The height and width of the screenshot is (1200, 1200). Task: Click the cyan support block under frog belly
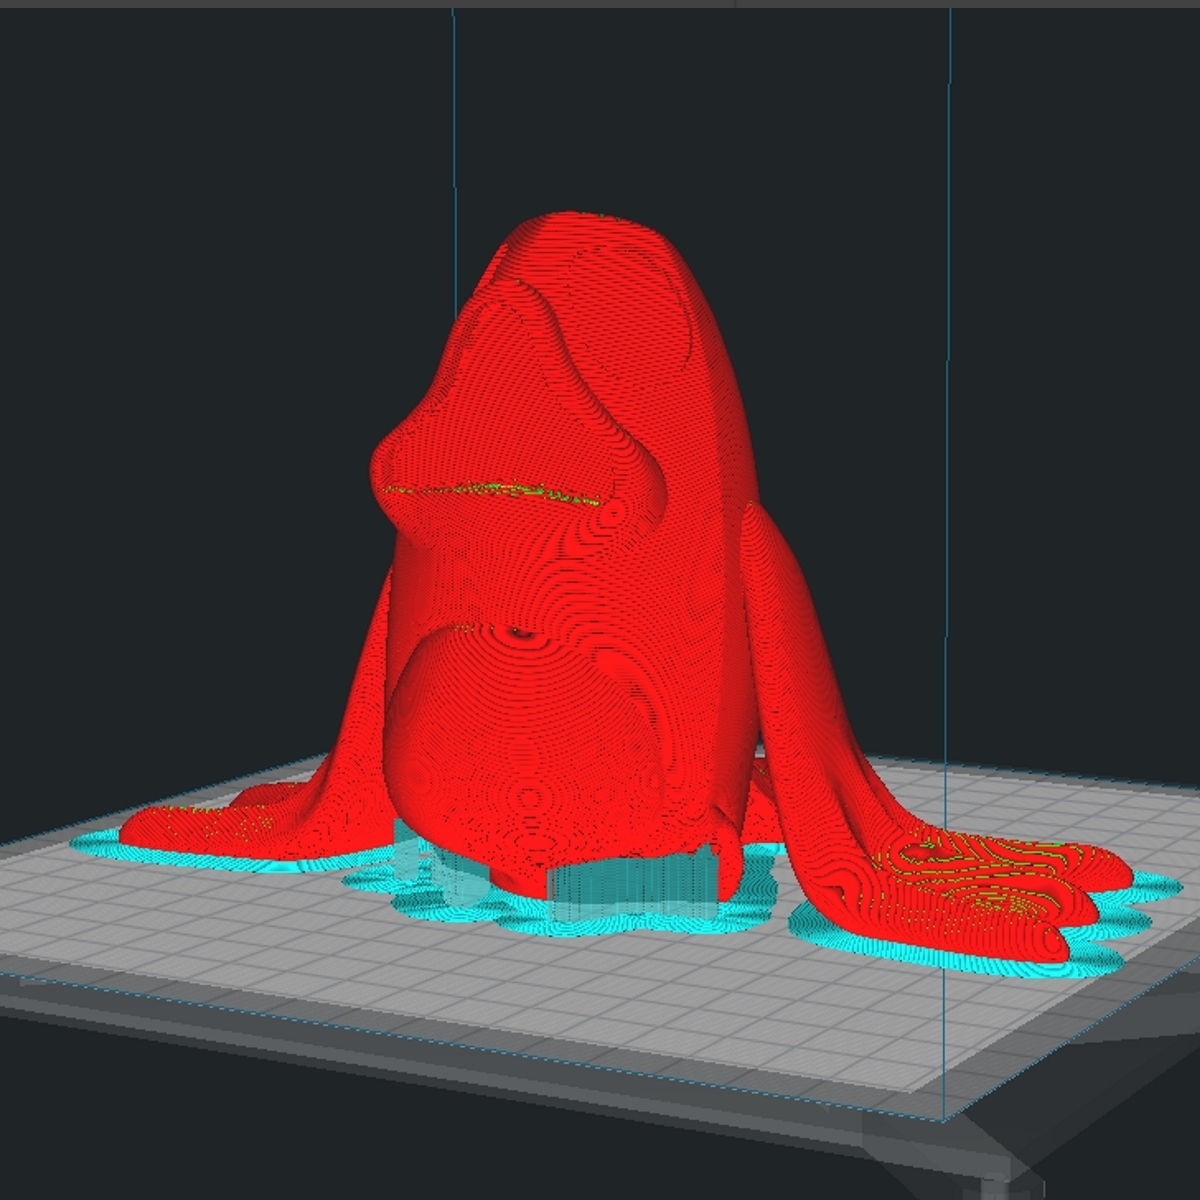coord(632,886)
